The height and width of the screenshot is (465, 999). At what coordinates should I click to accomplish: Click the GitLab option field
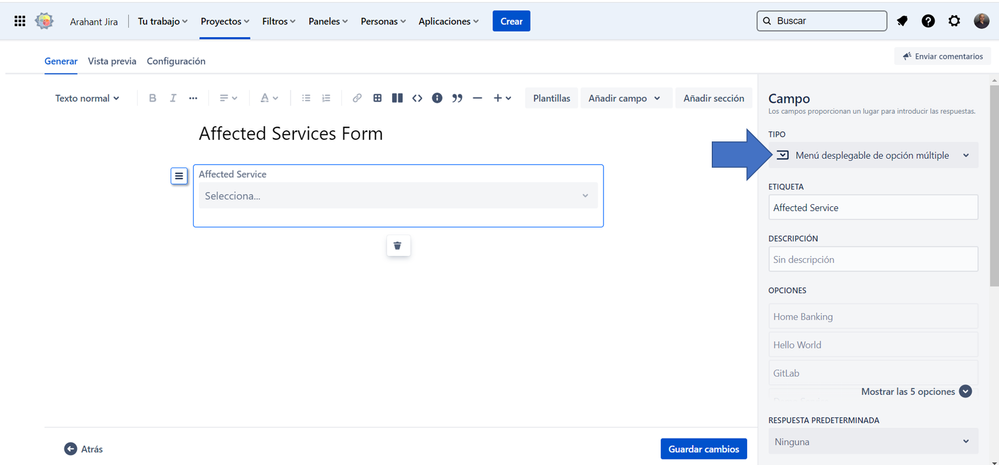point(873,373)
